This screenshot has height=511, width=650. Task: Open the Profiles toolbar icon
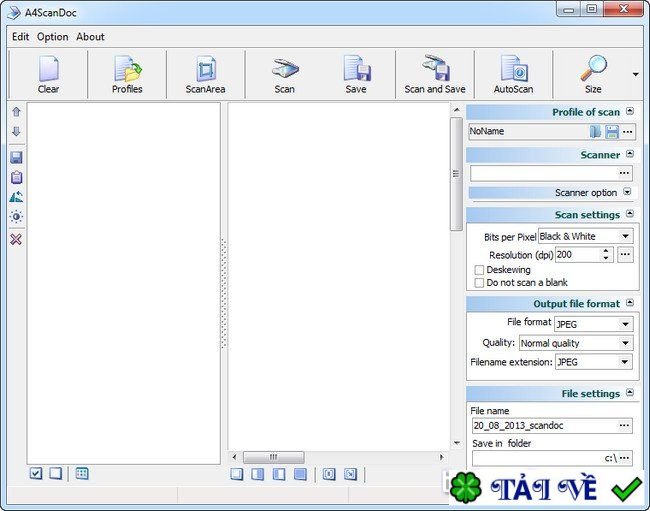point(127,75)
